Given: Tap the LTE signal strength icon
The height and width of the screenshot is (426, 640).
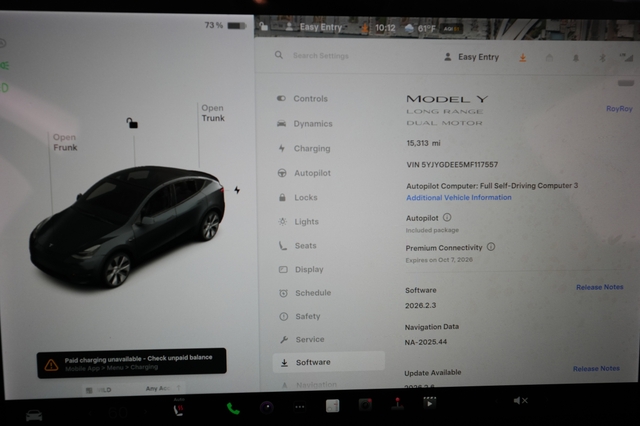Looking at the screenshot, I should 626,58.
